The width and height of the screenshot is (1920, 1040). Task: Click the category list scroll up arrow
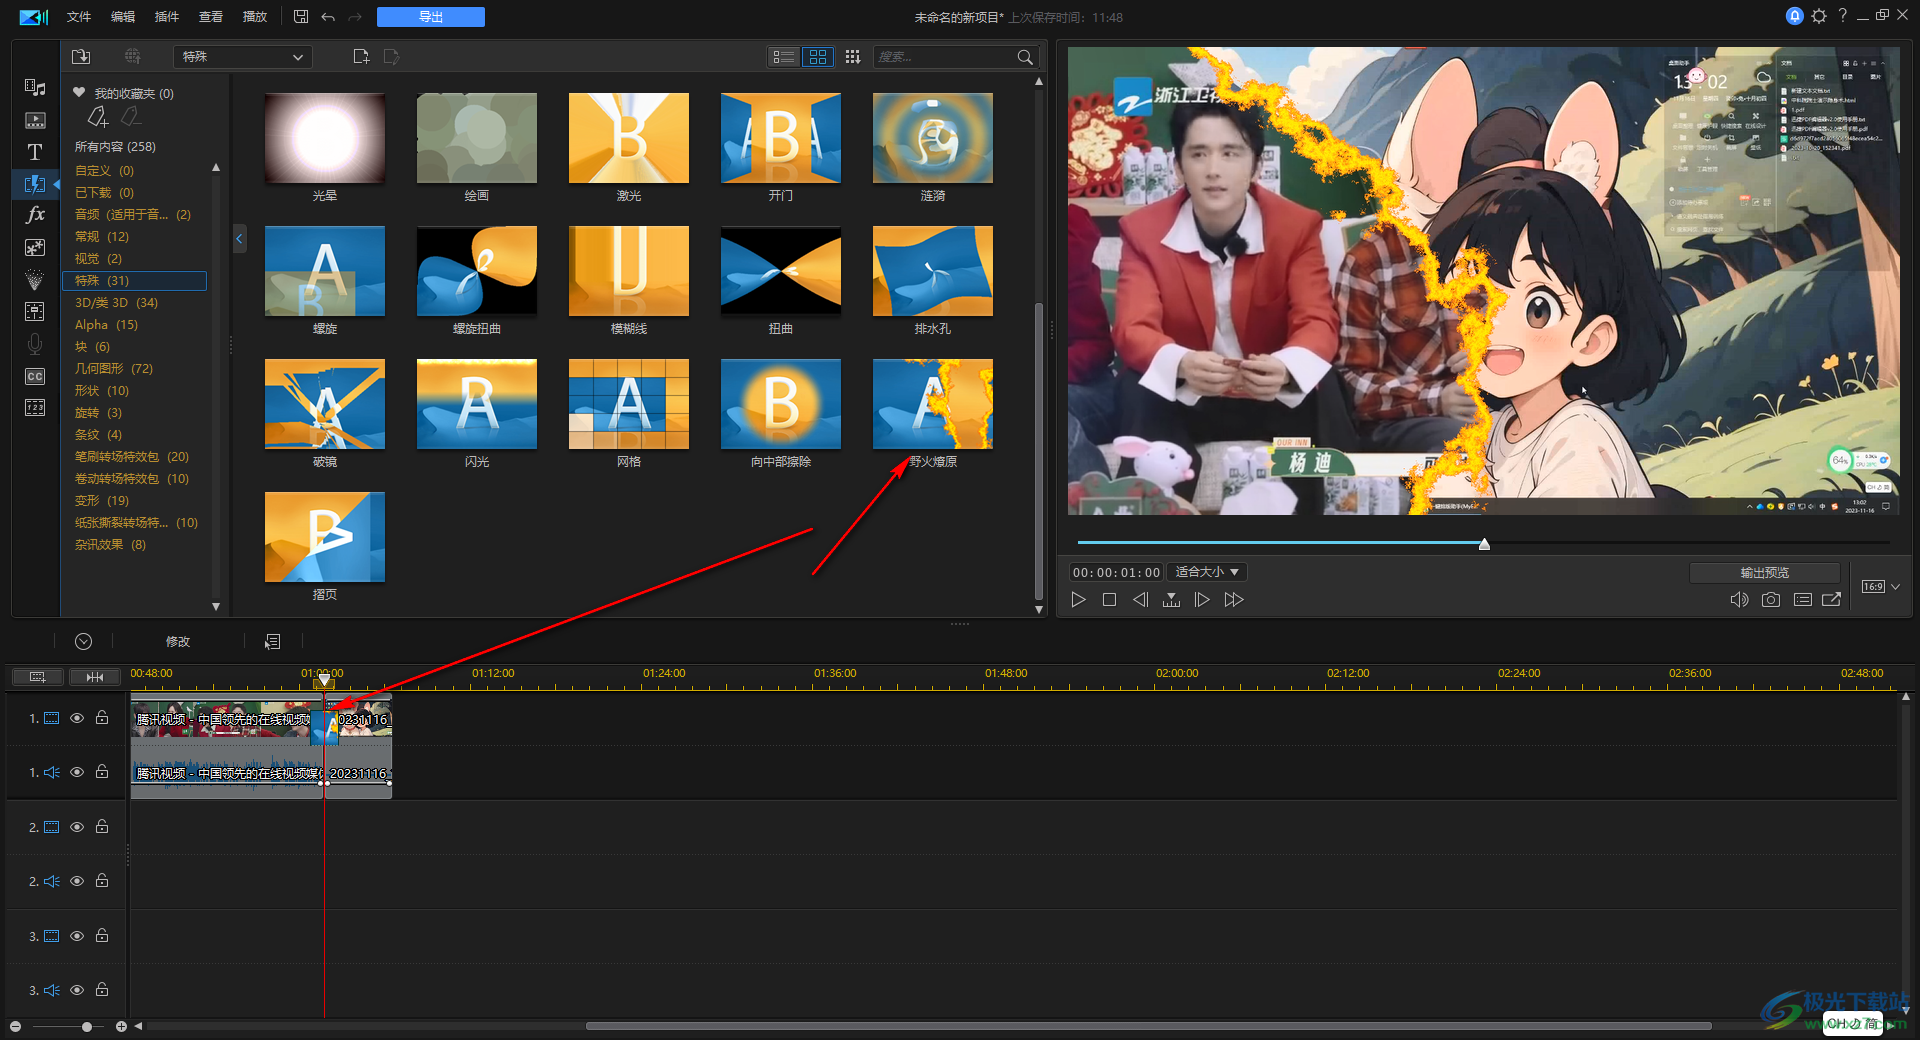[x=216, y=168]
